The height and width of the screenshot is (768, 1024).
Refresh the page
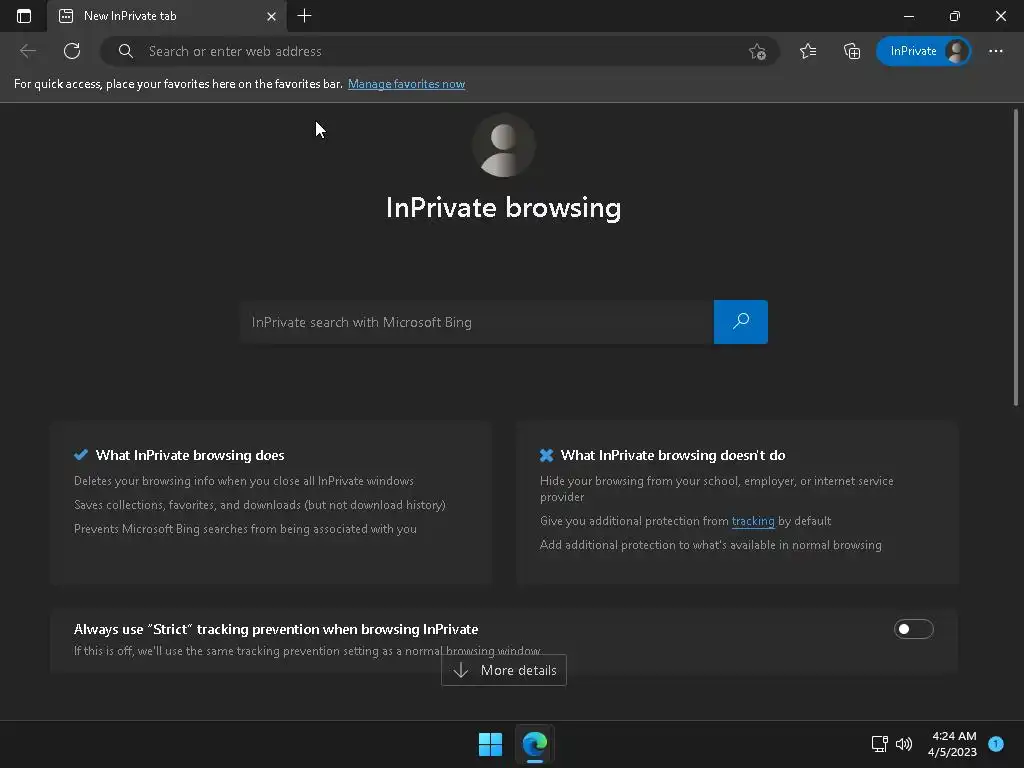coord(72,51)
